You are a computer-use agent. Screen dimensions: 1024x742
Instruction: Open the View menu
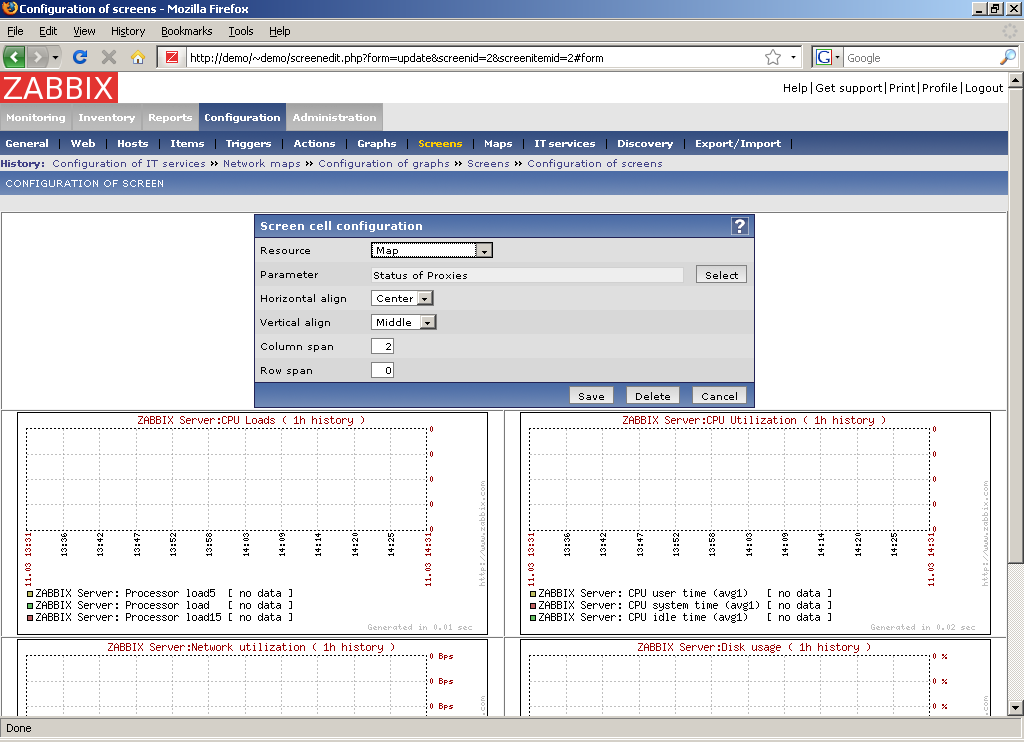pyautogui.click(x=84, y=31)
